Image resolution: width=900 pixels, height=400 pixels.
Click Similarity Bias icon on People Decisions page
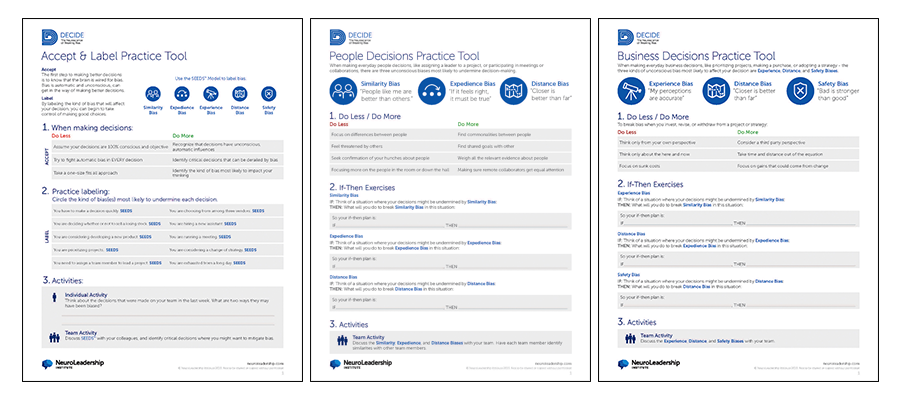coord(345,91)
